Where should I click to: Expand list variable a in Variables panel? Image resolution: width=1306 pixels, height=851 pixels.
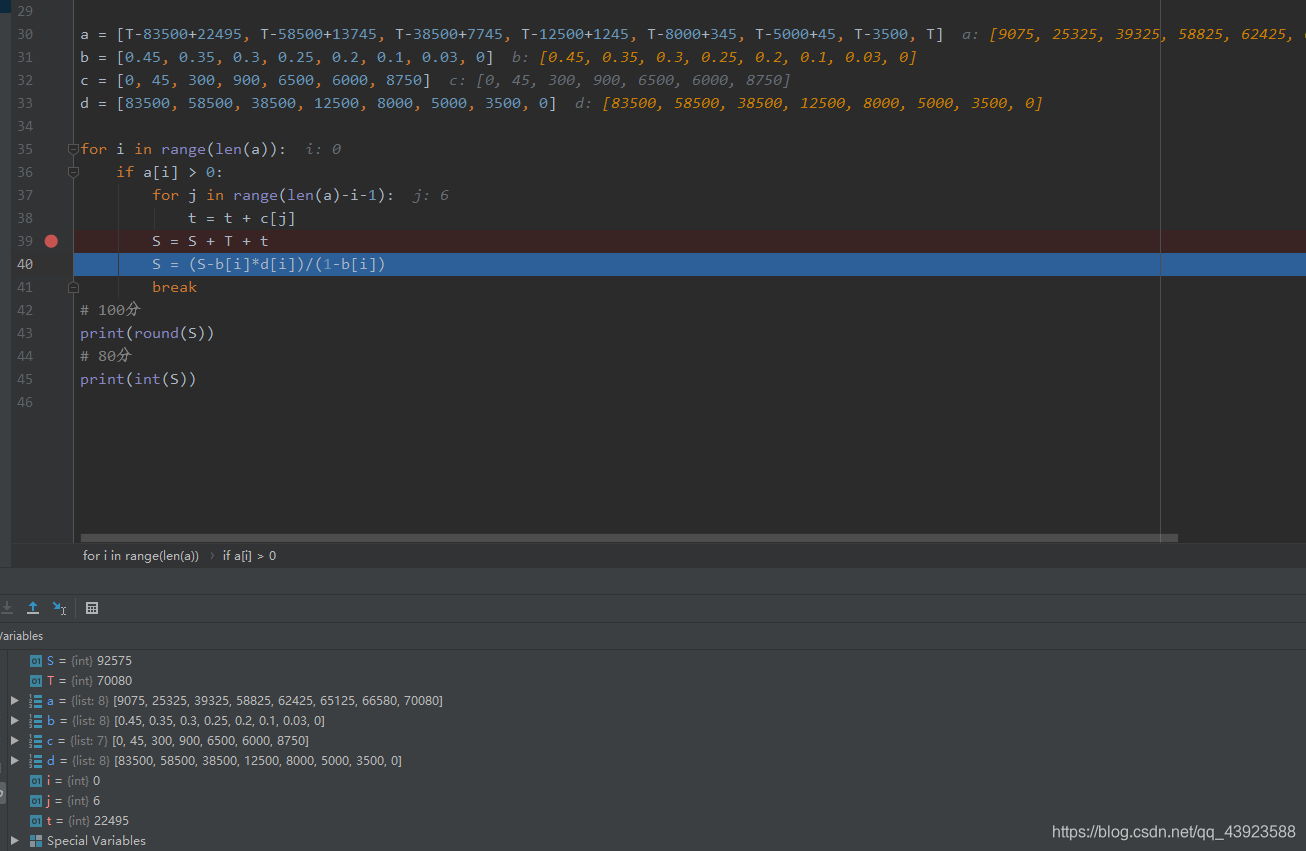coord(14,701)
